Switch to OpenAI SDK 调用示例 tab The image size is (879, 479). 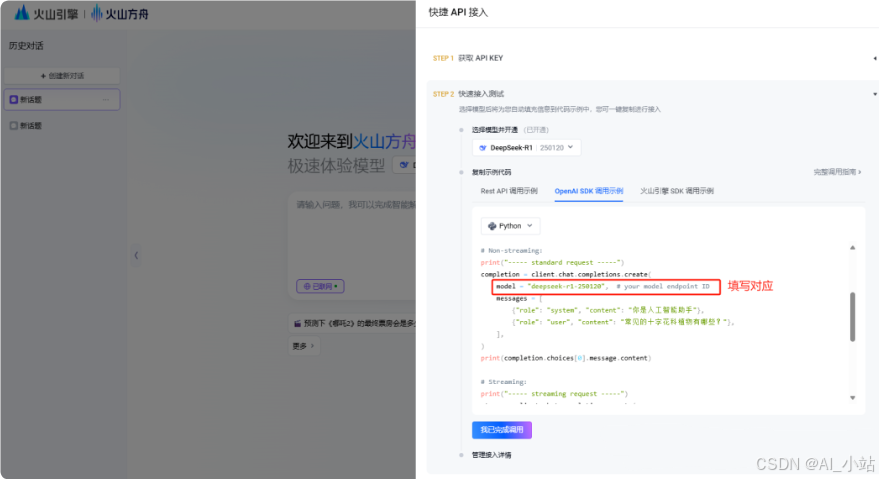pos(589,191)
